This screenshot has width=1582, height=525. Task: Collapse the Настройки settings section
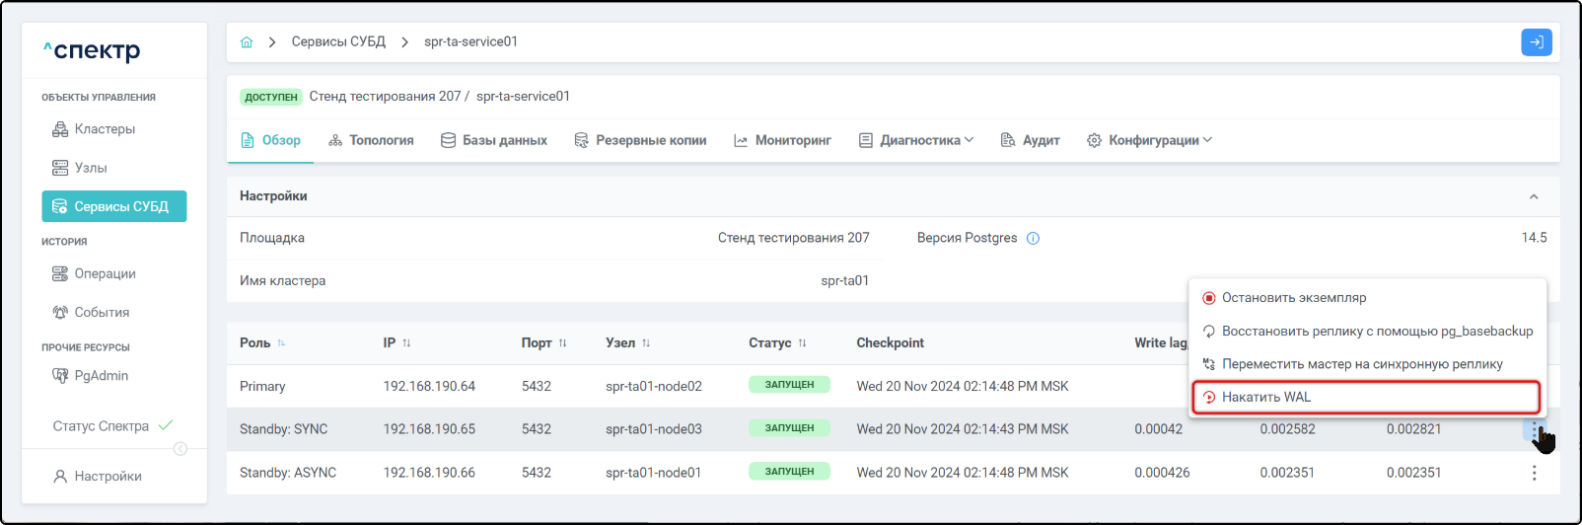tap(1533, 197)
